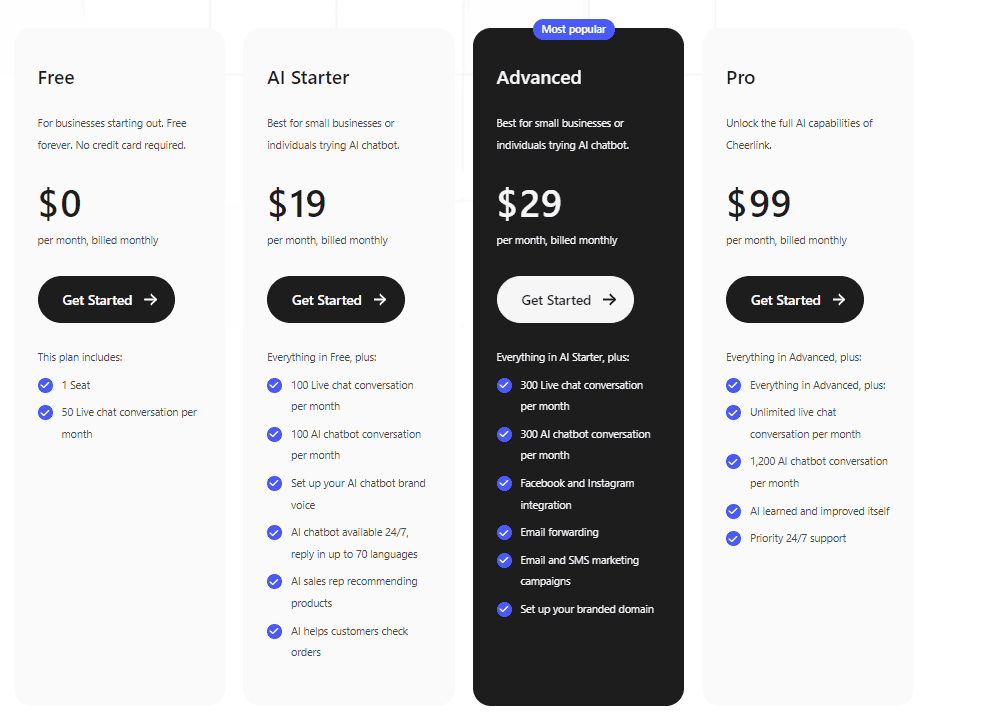Click the arrow in the Pro plan's Get Started button

838,299
